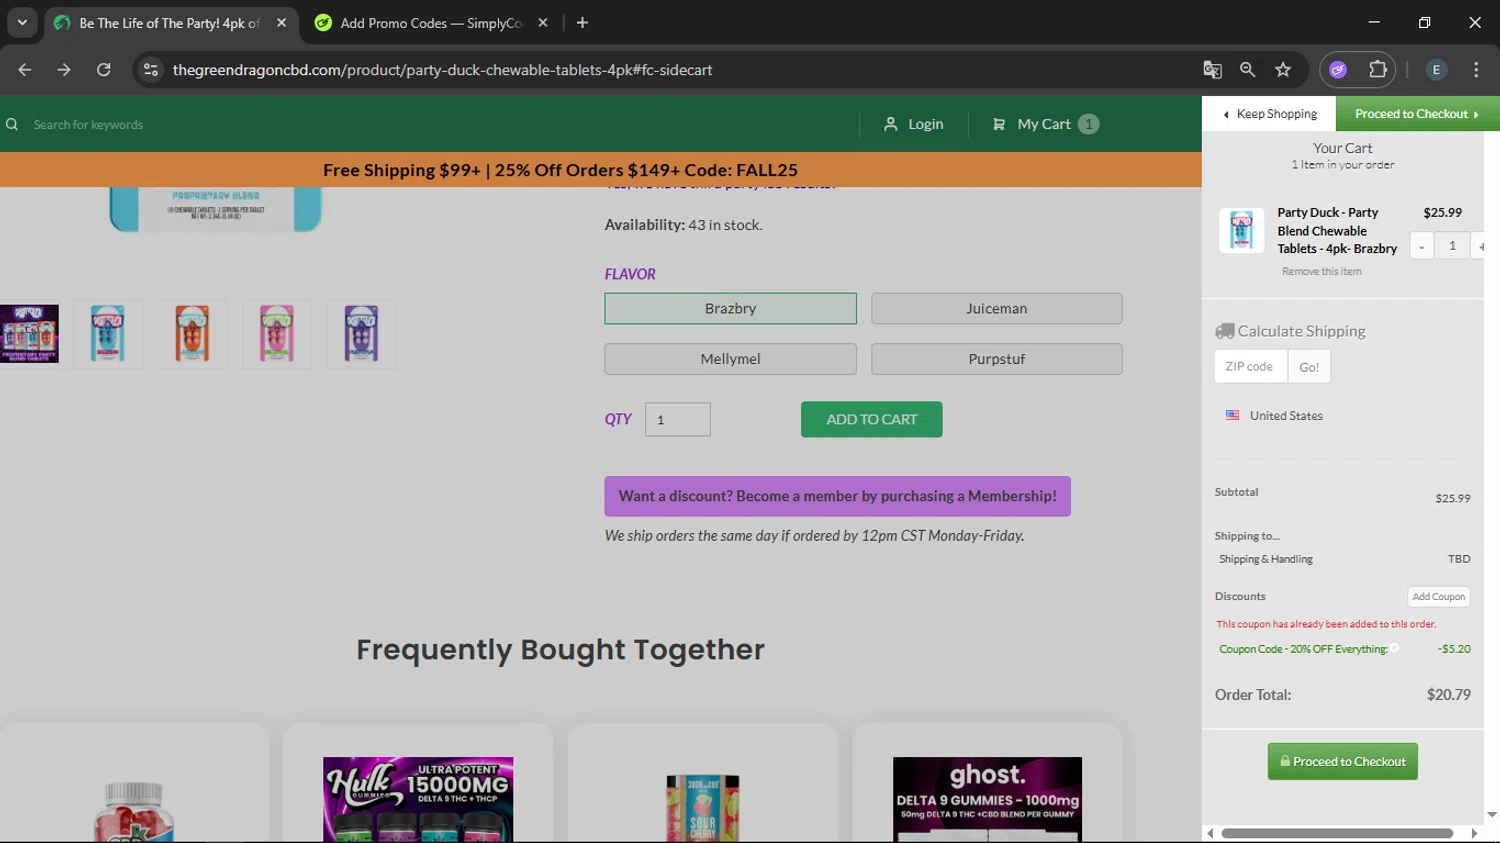
Task: Open the browser extensions puzzle icon
Action: pos(1378,70)
